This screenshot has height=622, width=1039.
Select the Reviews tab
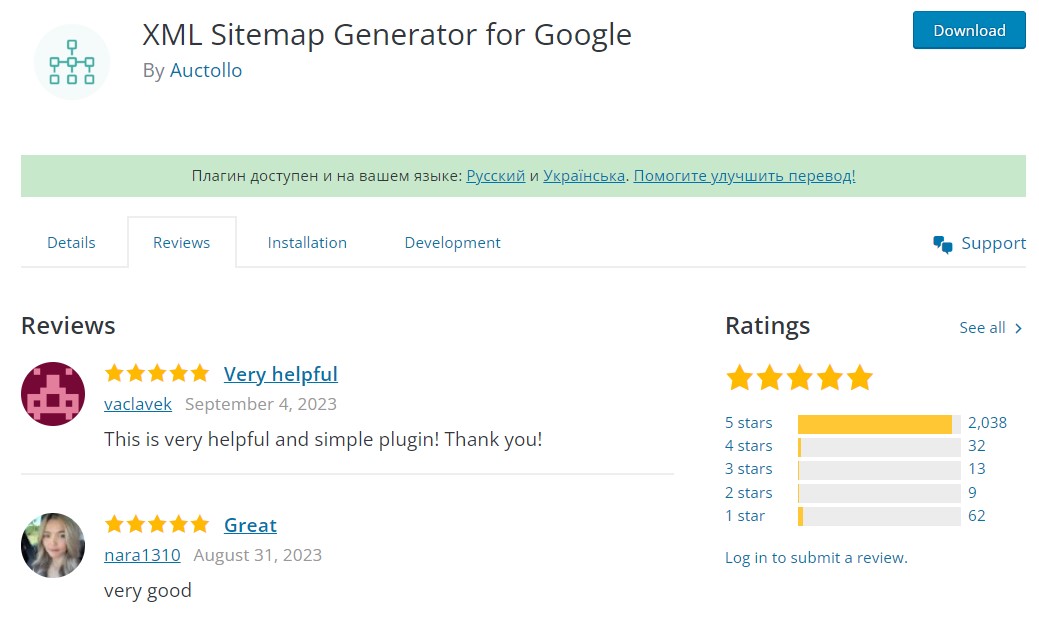182,242
